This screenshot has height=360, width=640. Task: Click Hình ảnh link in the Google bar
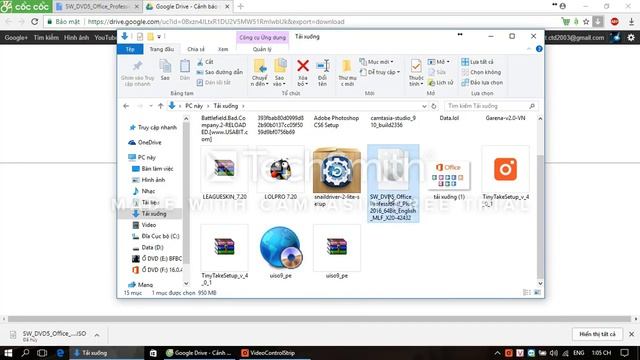(76, 38)
